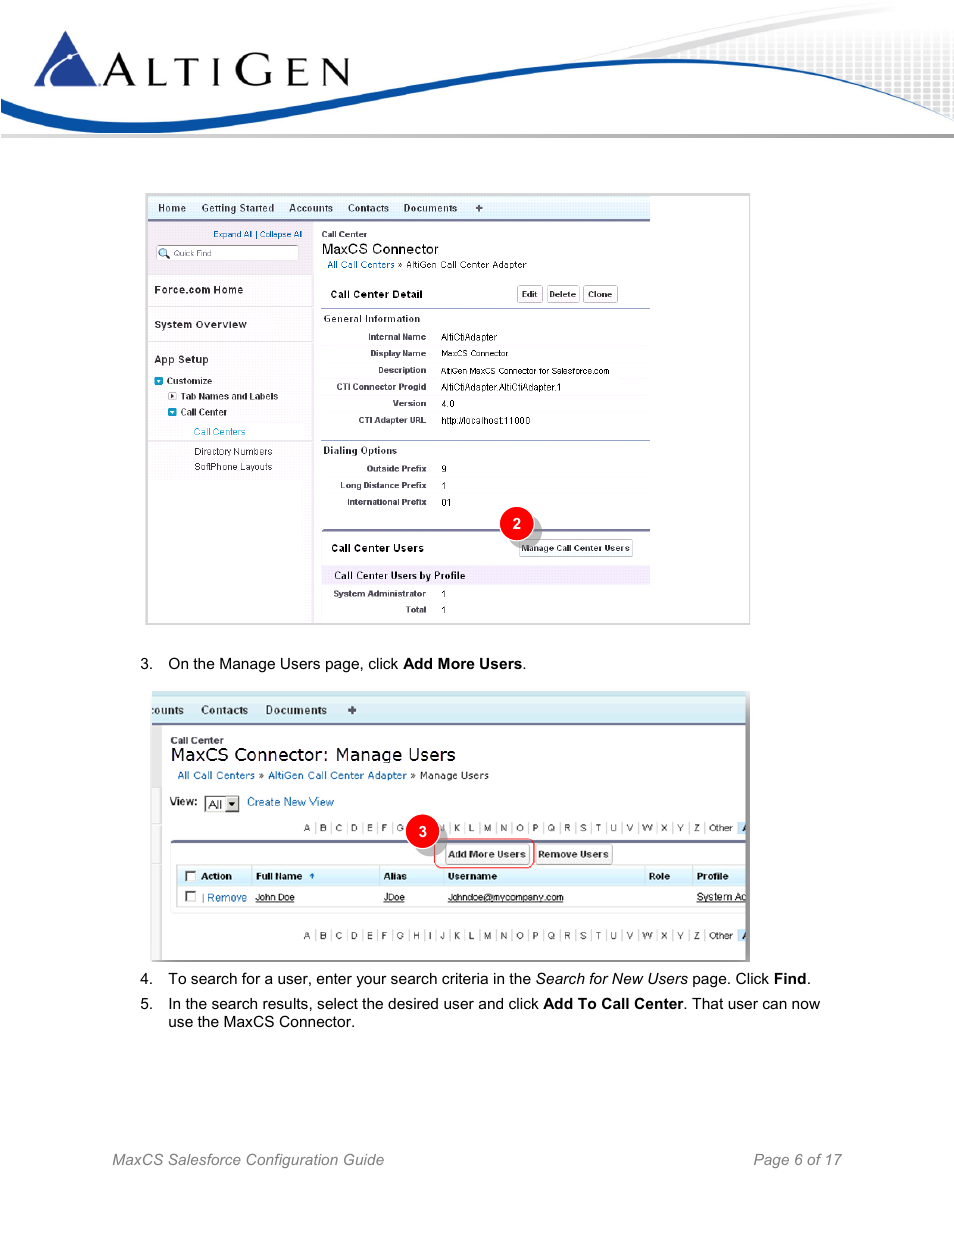Open the John Doe full name link
This screenshot has width=954, height=1235.
click(x=275, y=898)
